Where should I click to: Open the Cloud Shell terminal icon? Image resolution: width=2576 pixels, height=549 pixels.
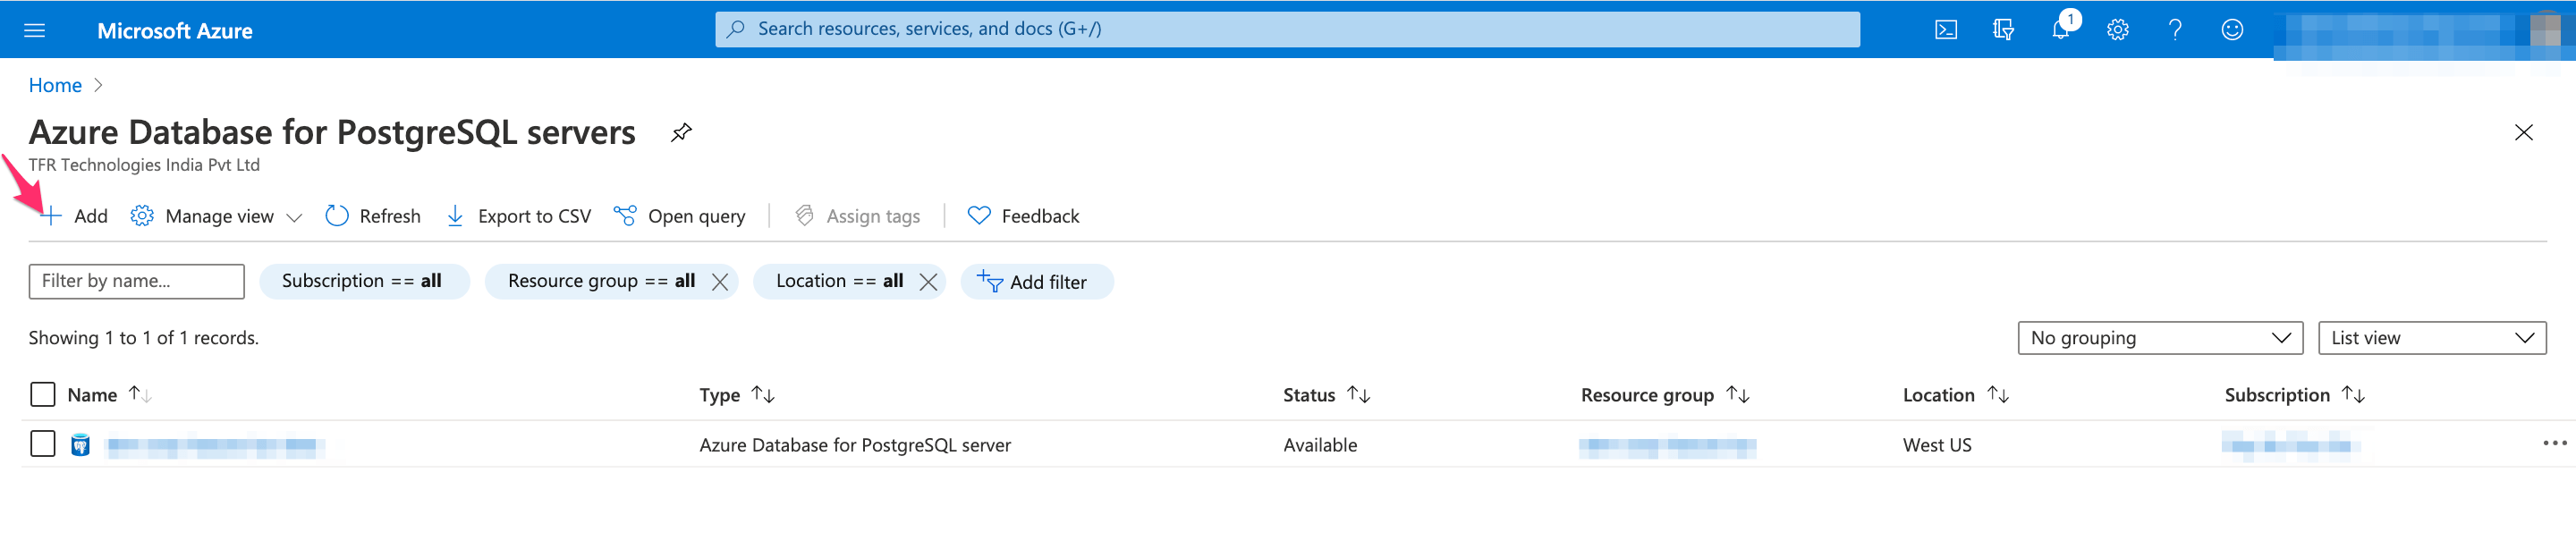1945,30
